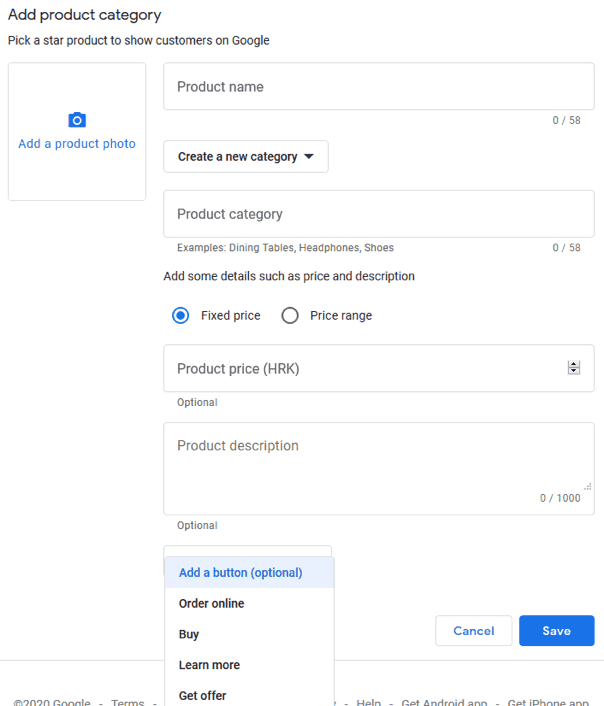Screen dimensions: 604x706
Task: Click the camera icon to add photo
Action: pyautogui.click(x=77, y=120)
